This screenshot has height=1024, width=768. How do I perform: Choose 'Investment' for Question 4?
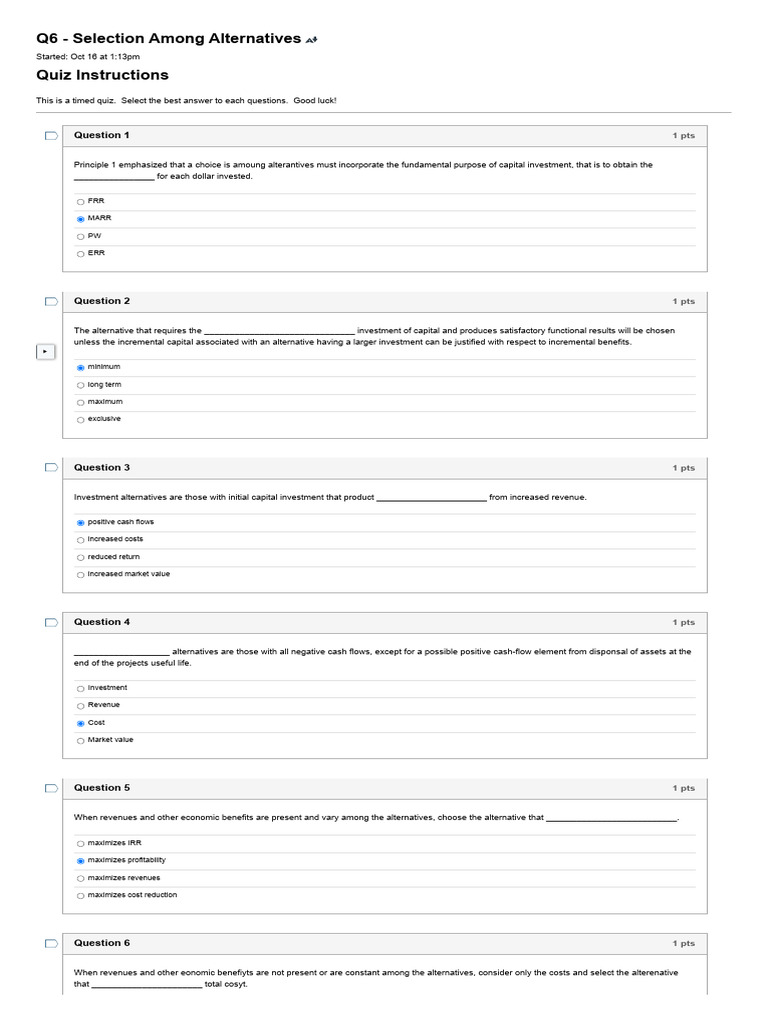(x=81, y=689)
